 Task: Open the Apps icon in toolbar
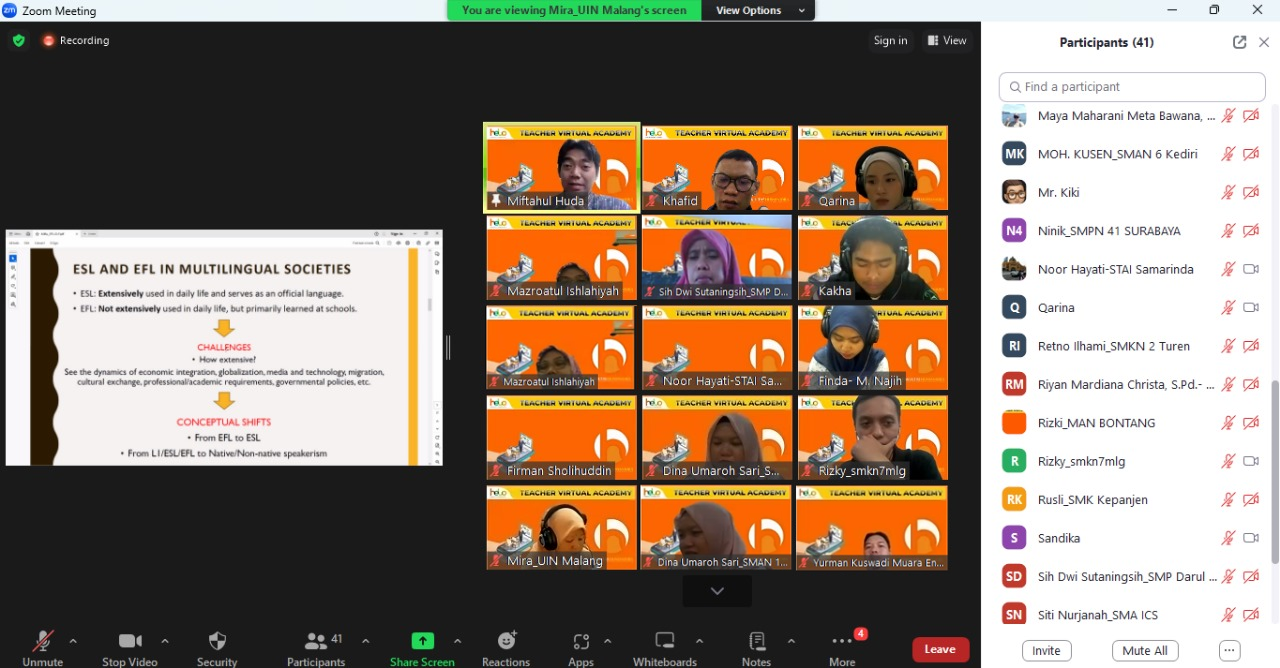pyautogui.click(x=581, y=642)
